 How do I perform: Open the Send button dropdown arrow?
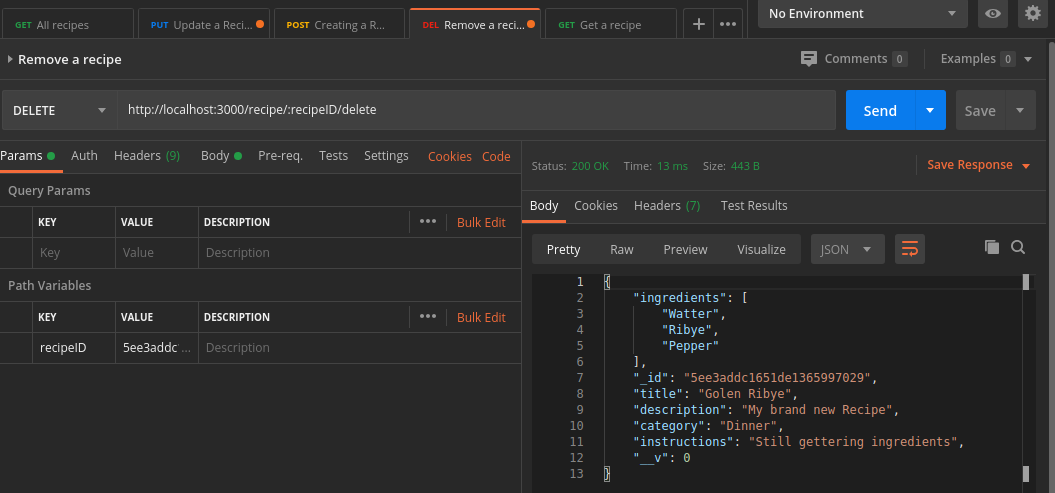931,110
